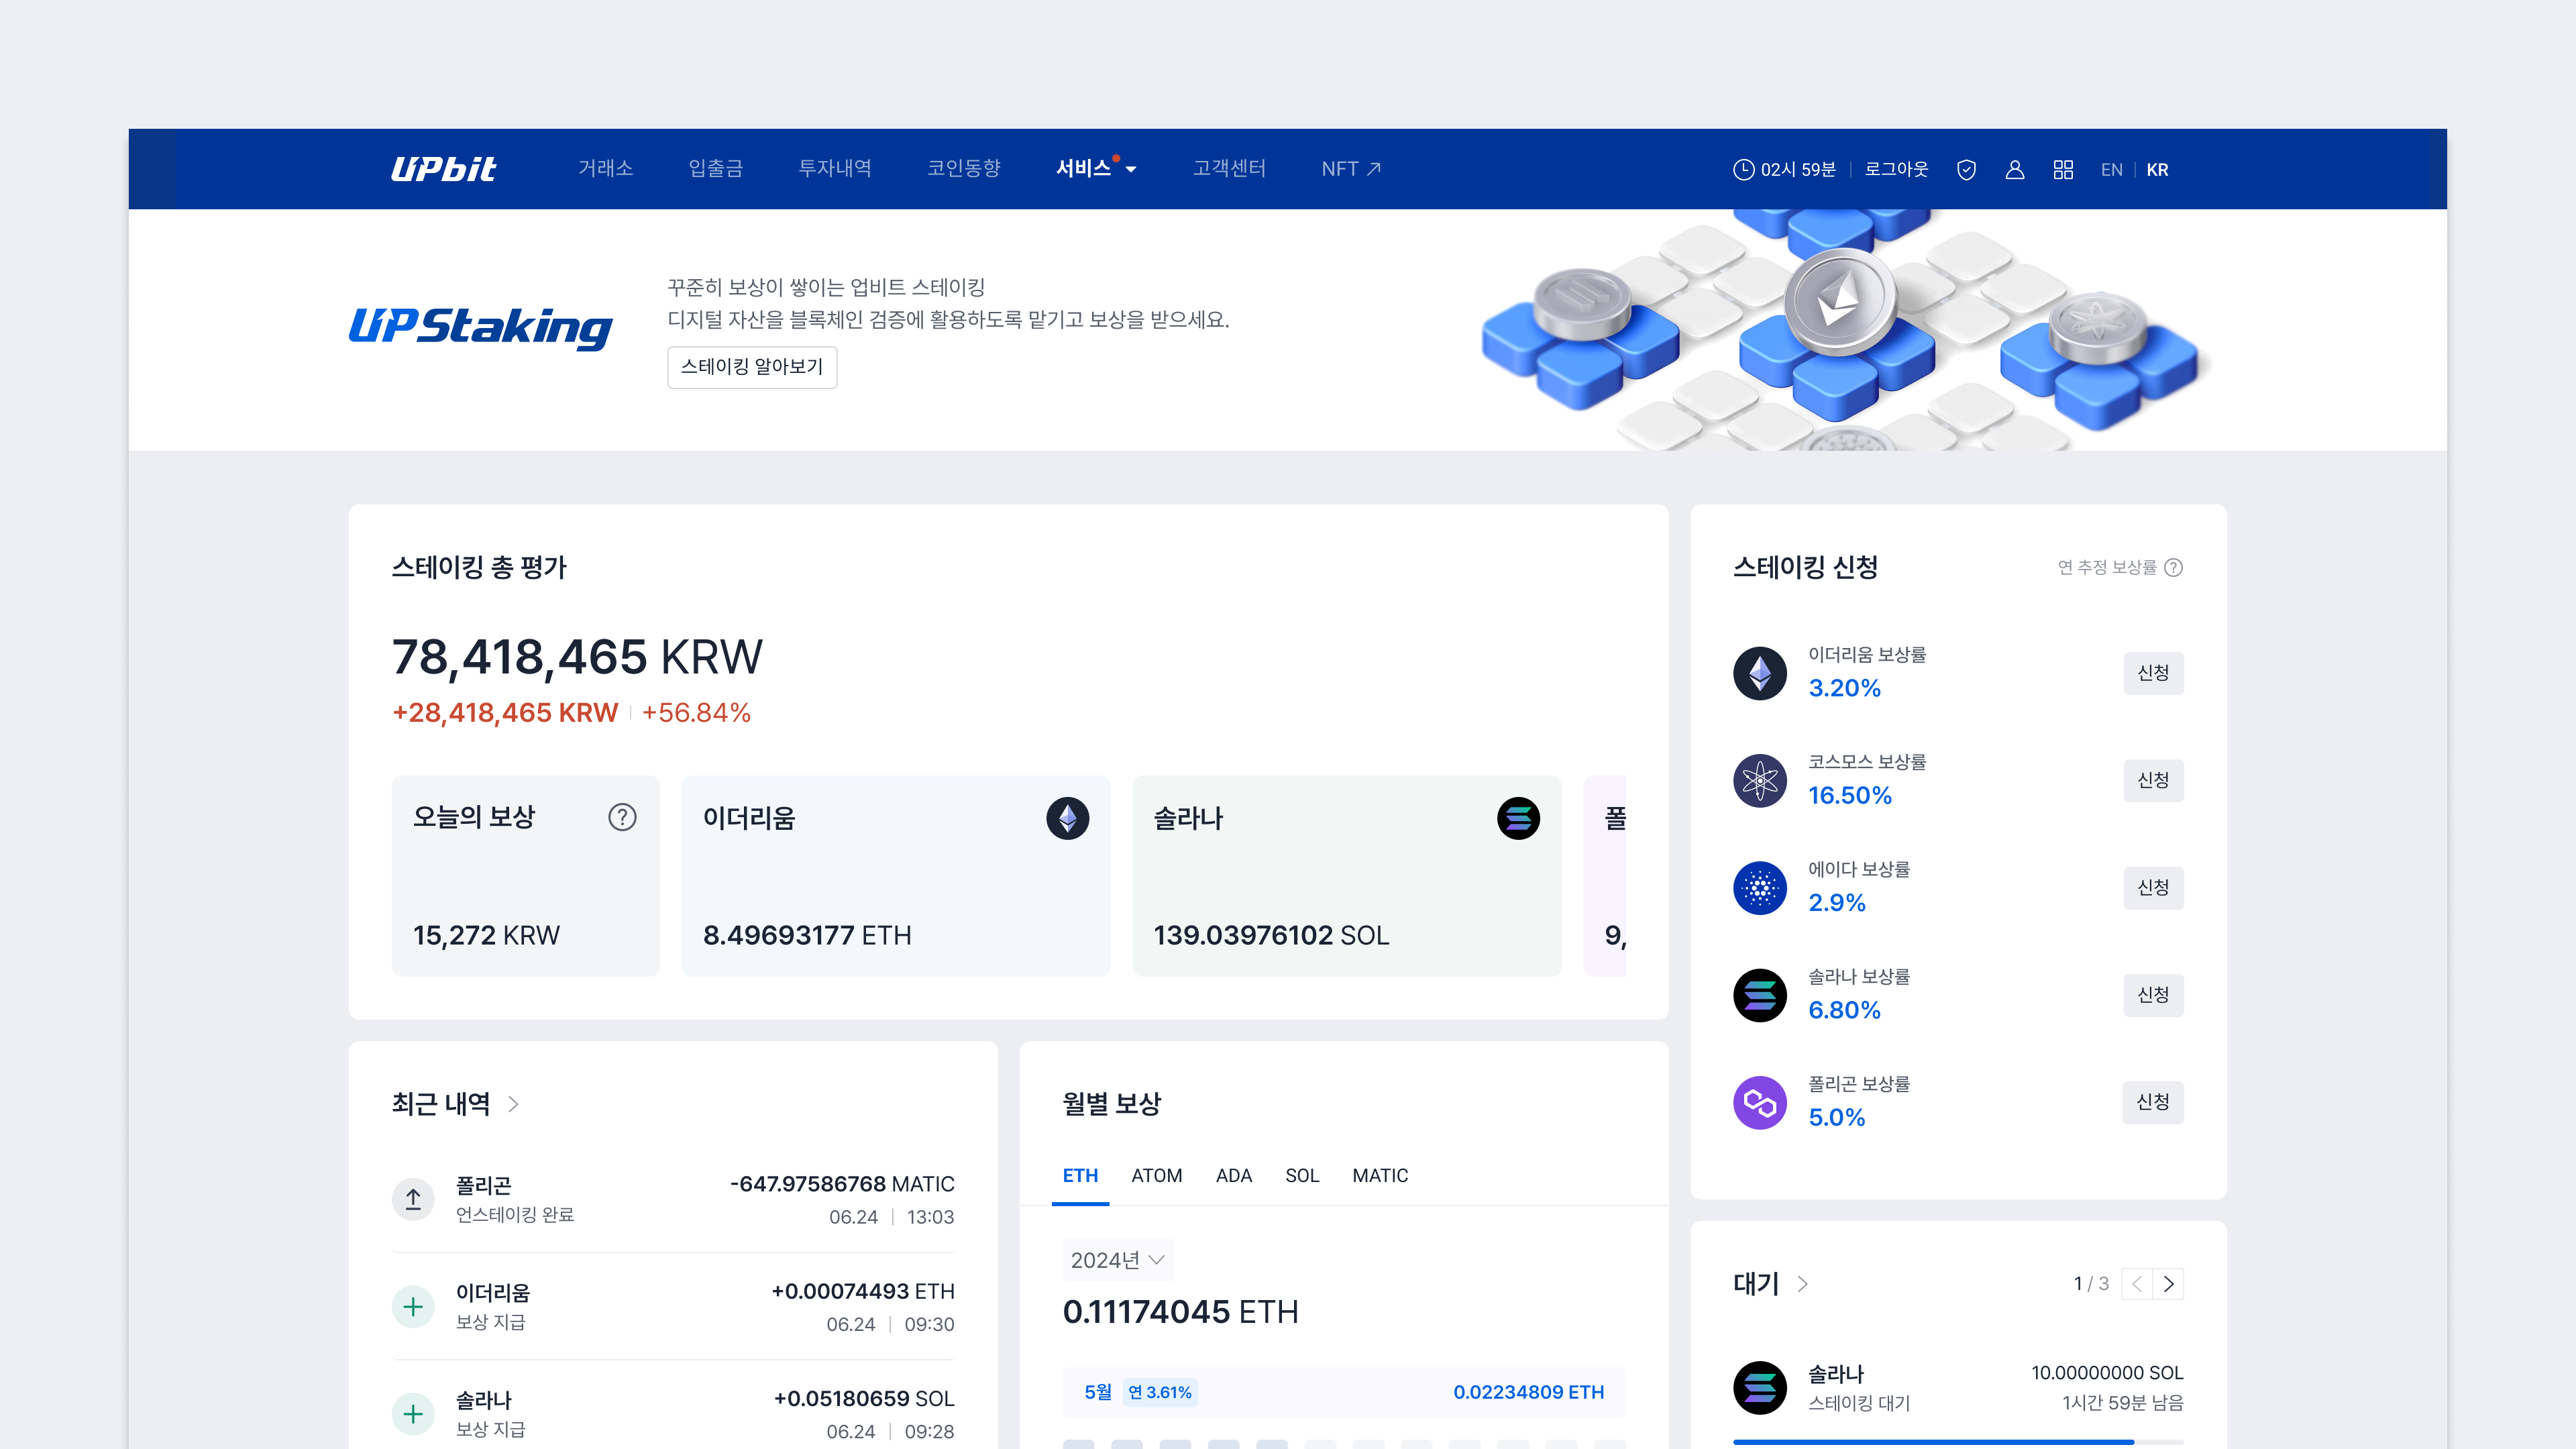The width and height of the screenshot is (2576, 1449).
Task: Click the 16.50% Cosmos reward rate
Action: click(x=1850, y=796)
